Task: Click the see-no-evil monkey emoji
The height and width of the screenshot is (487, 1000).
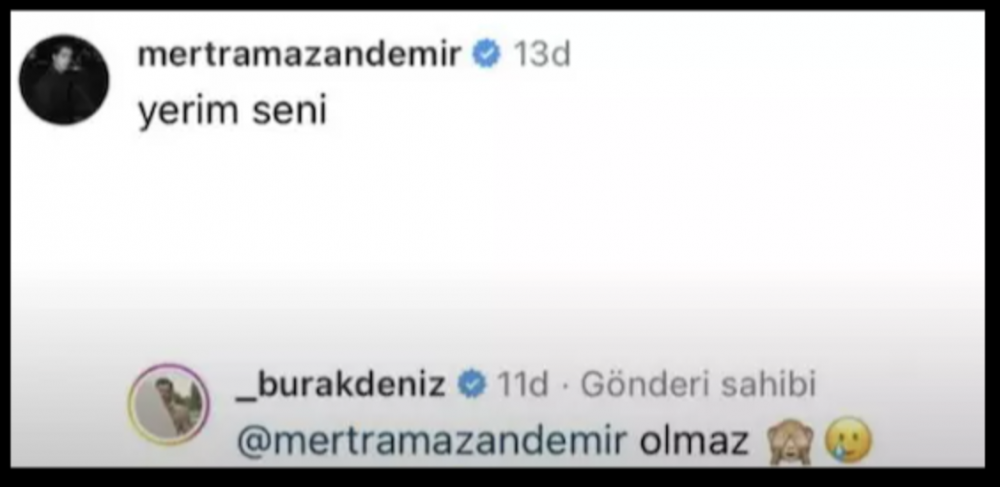Action: coord(791,442)
